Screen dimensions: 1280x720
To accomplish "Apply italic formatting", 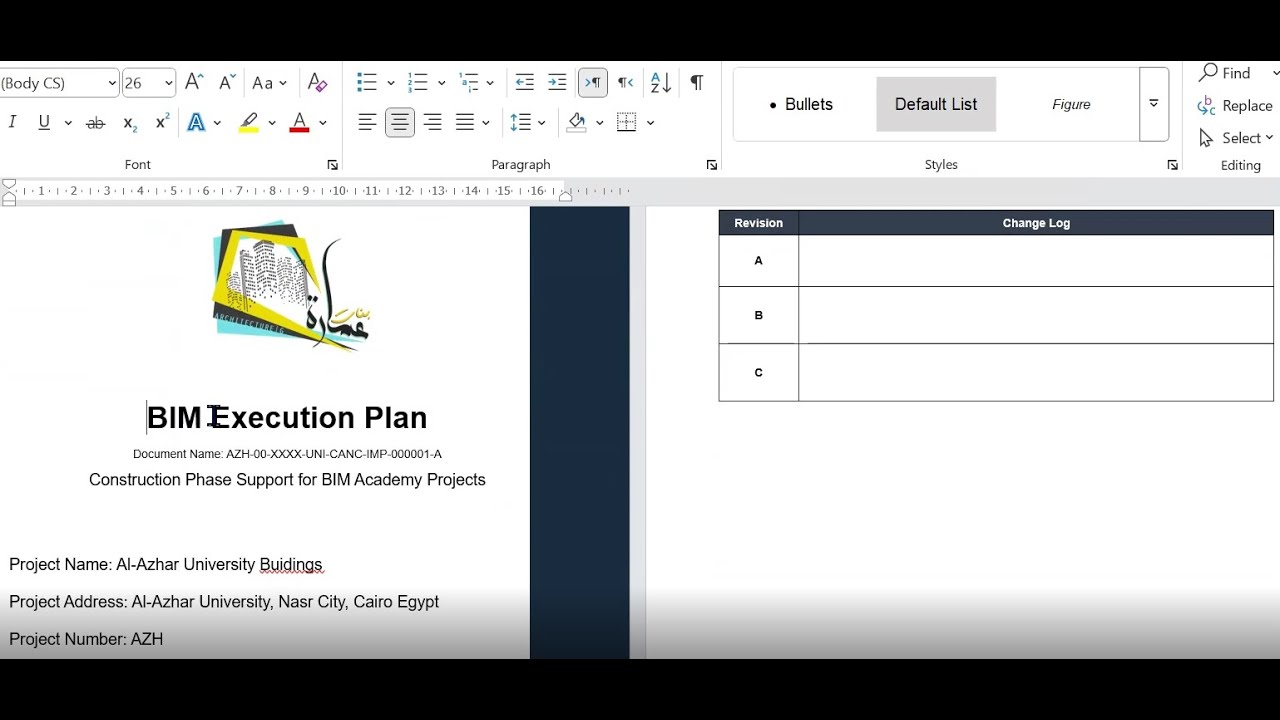I will pos(12,122).
